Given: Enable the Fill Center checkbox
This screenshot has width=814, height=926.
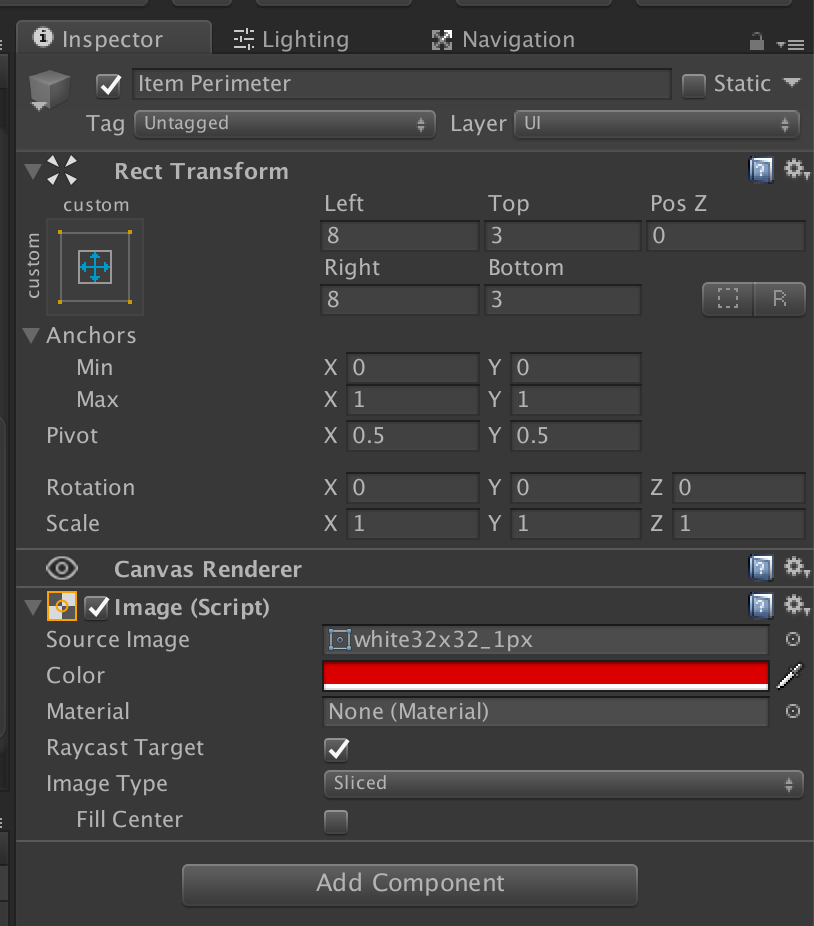Looking at the screenshot, I should [335, 820].
